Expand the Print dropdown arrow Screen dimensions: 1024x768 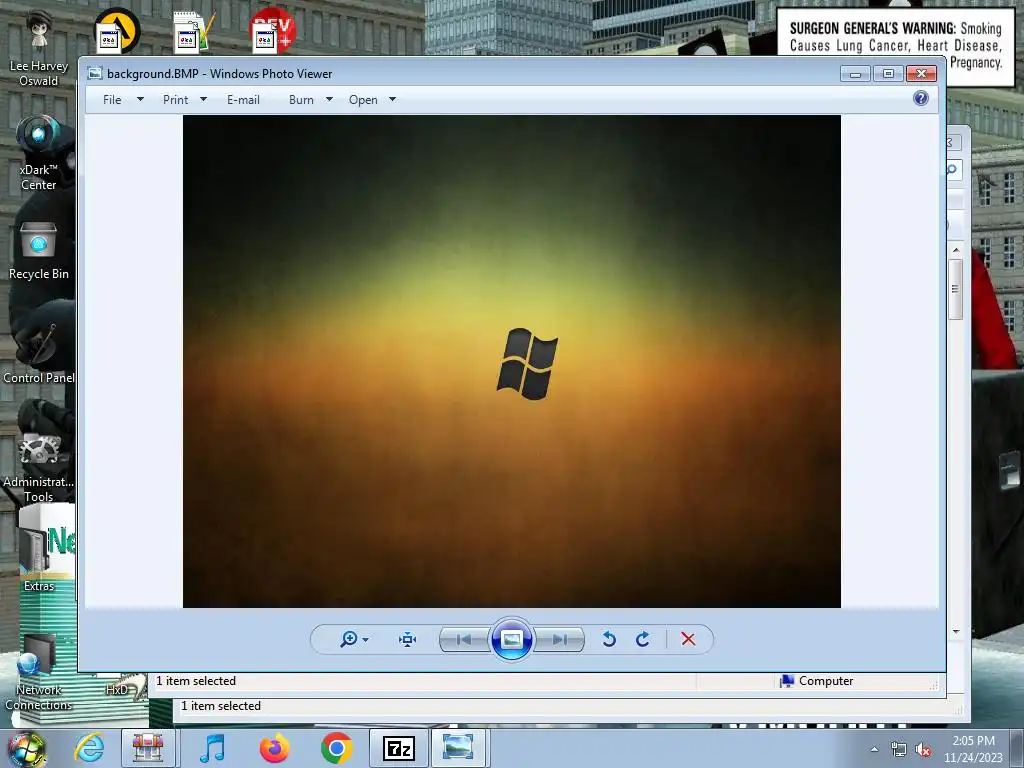pyautogui.click(x=203, y=99)
